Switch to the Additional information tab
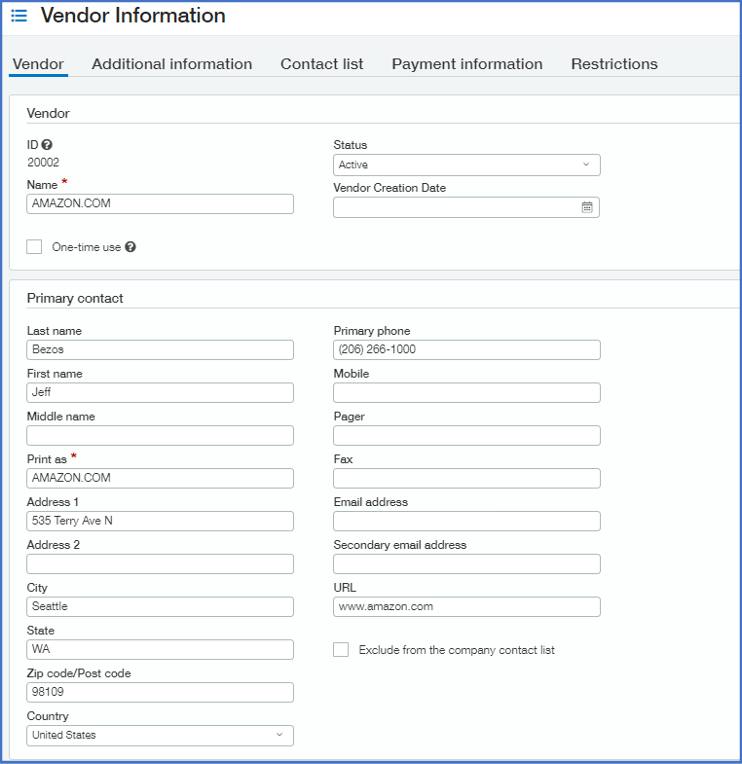Image resolution: width=742 pixels, height=764 pixels. 172,64
